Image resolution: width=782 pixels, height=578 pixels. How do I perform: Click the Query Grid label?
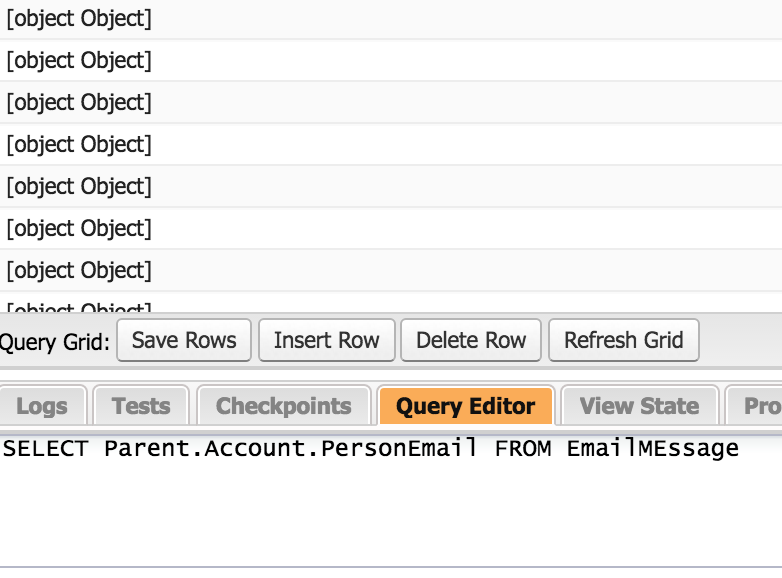pyautogui.click(x=54, y=342)
